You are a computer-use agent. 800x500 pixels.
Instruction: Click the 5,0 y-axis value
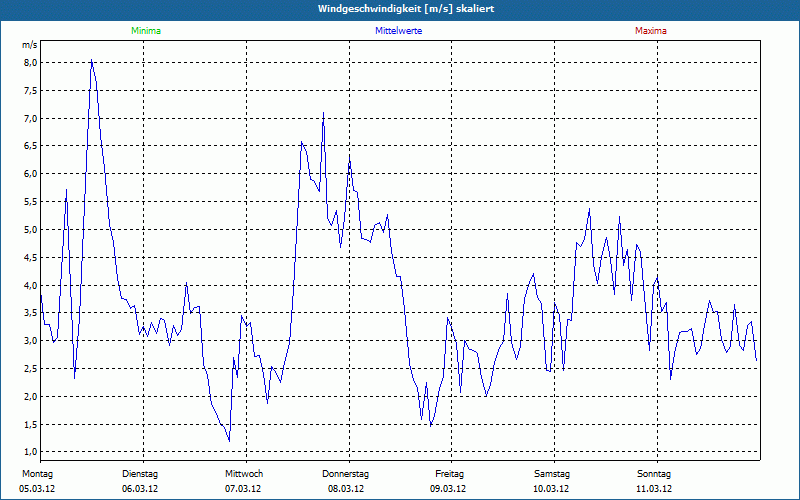[x=30, y=230]
